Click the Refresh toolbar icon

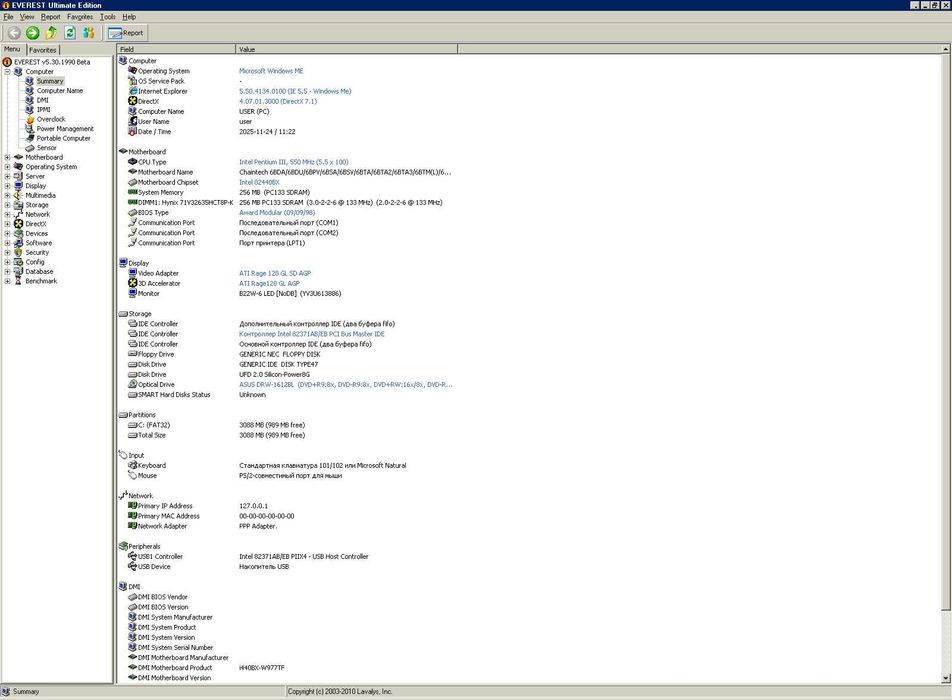pos(70,33)
